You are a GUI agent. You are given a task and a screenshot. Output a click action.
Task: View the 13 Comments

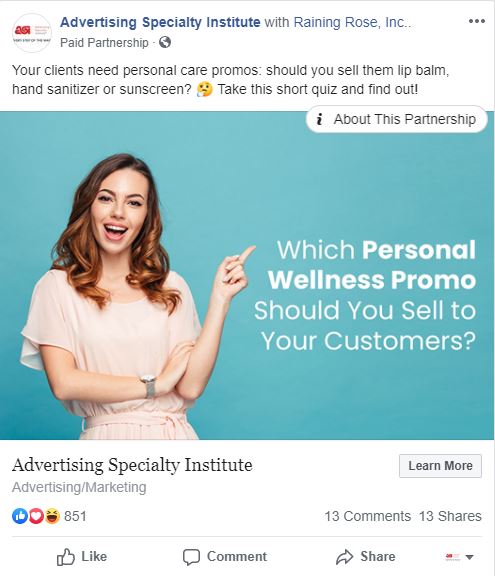[x=368, y=516]
